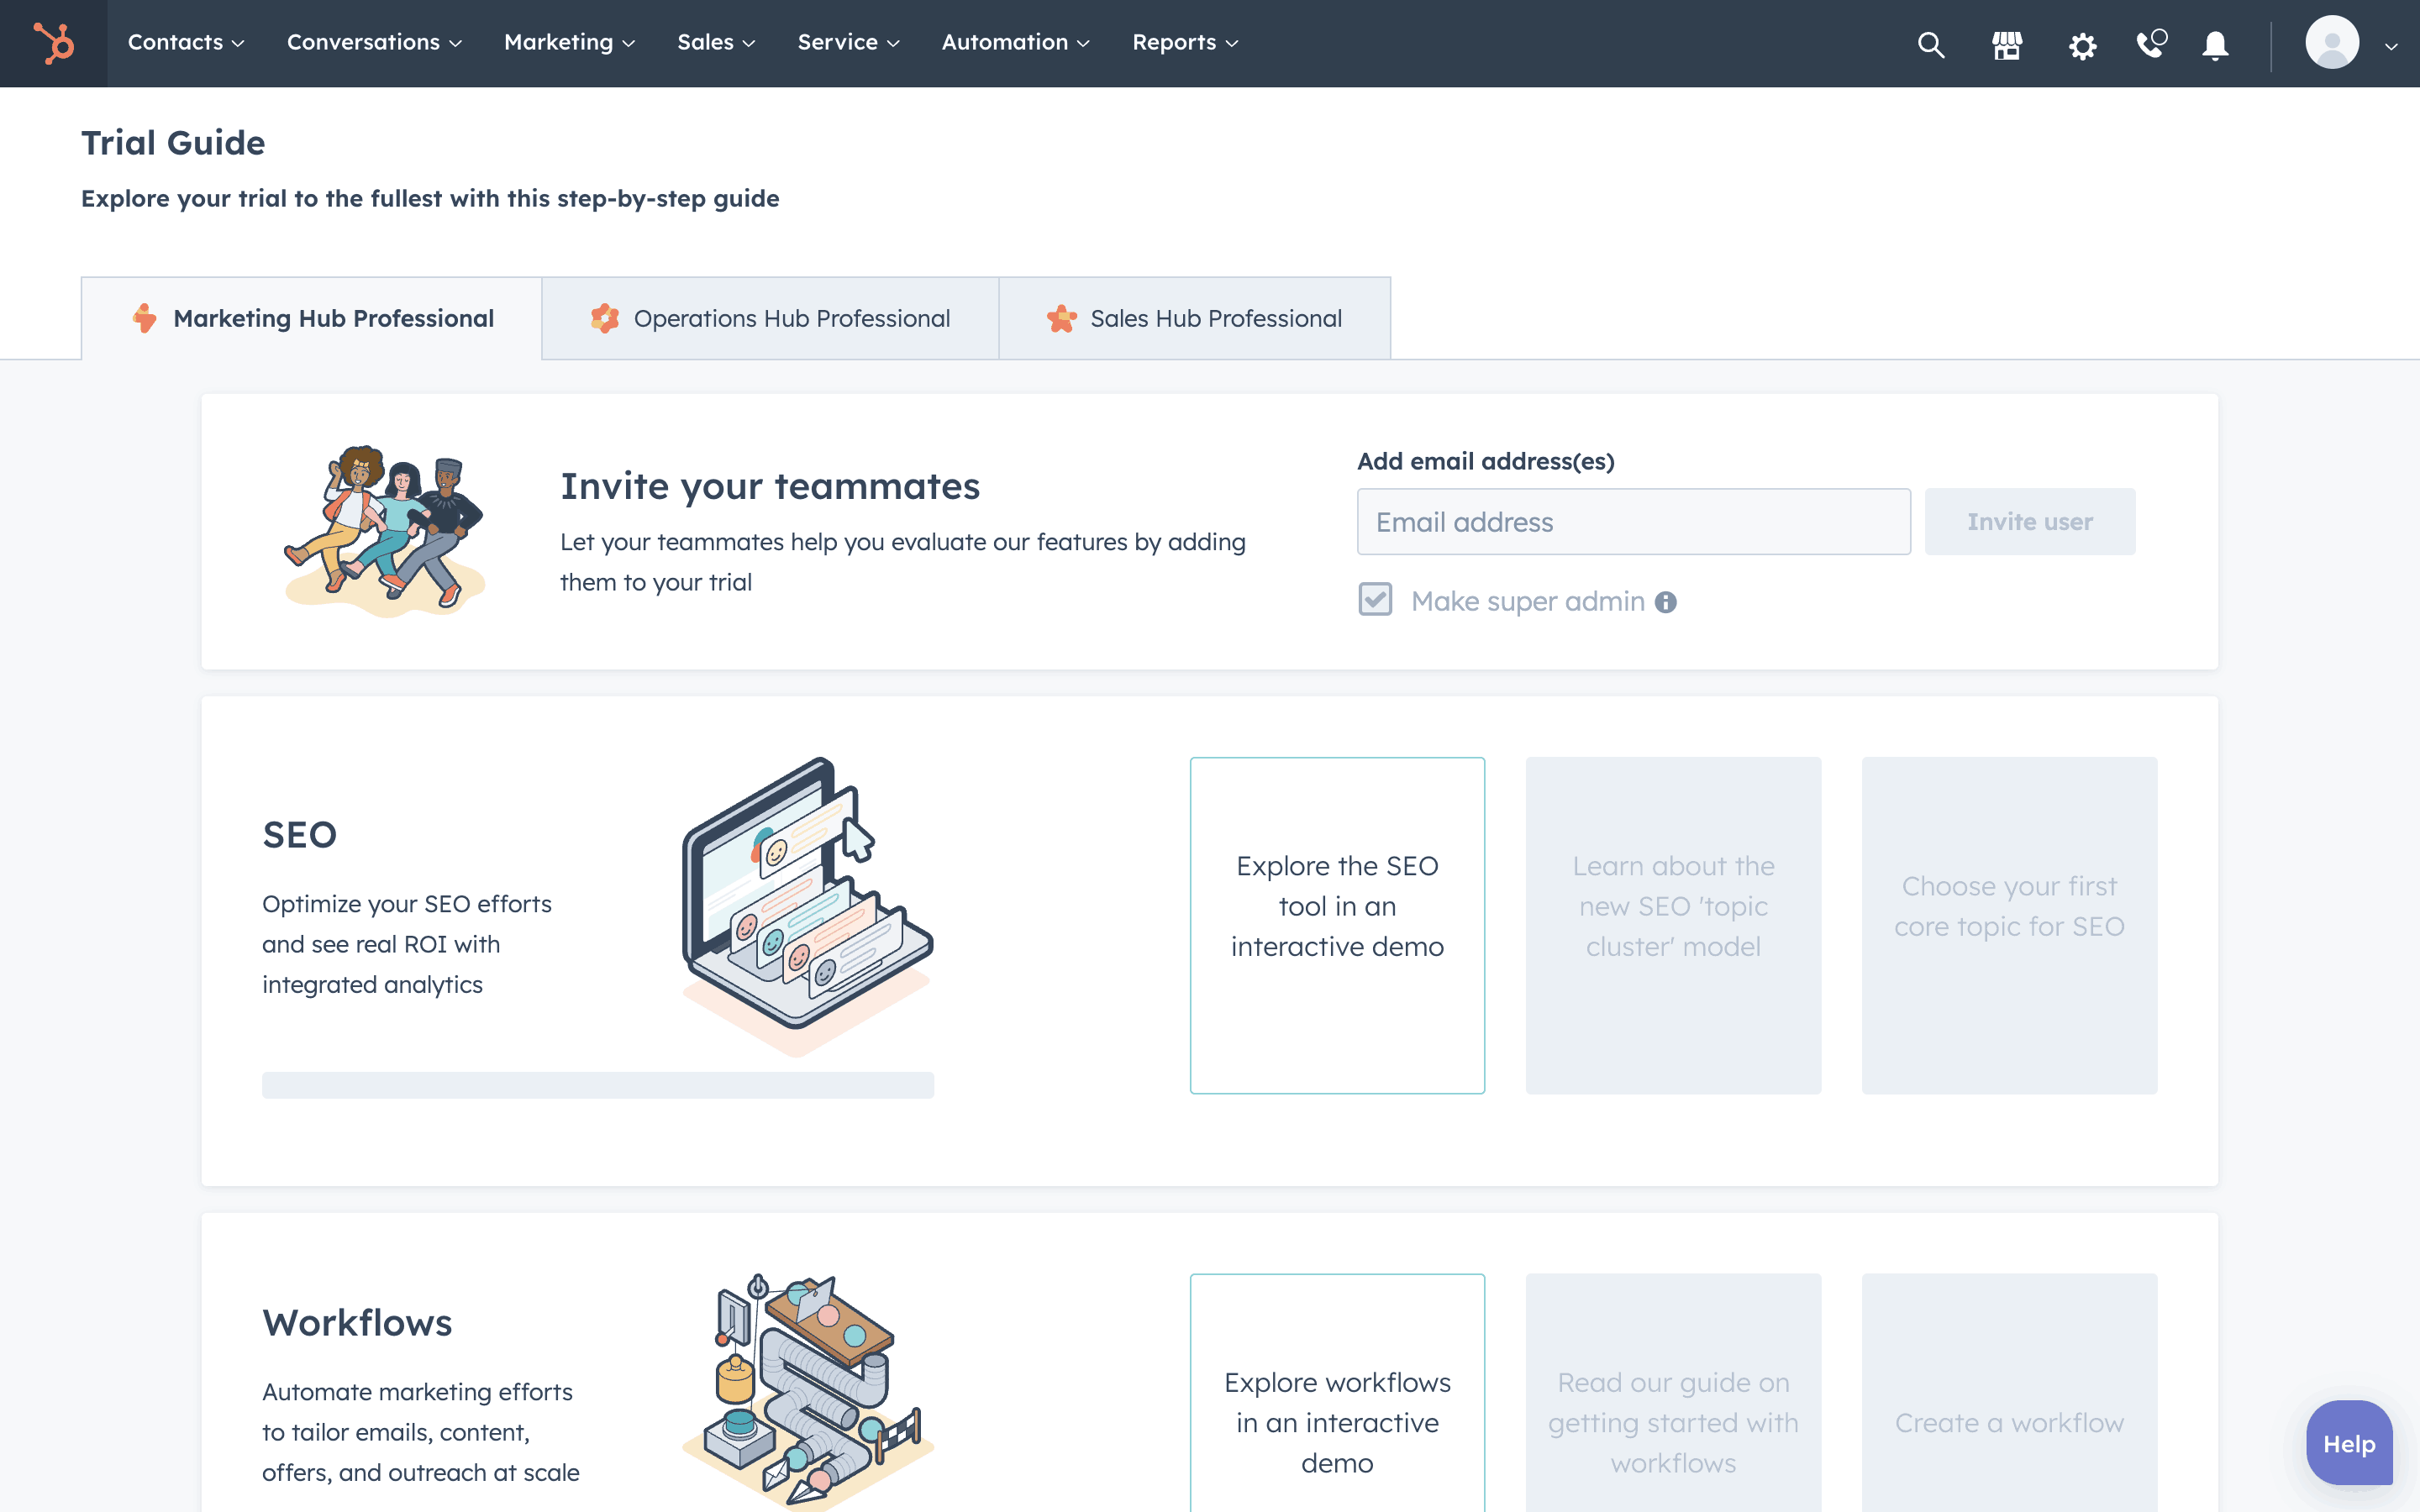This screenshot has height=1512, width=2420.
Task: Click the Workflows machine illustration
Action: coord(808,1390)
